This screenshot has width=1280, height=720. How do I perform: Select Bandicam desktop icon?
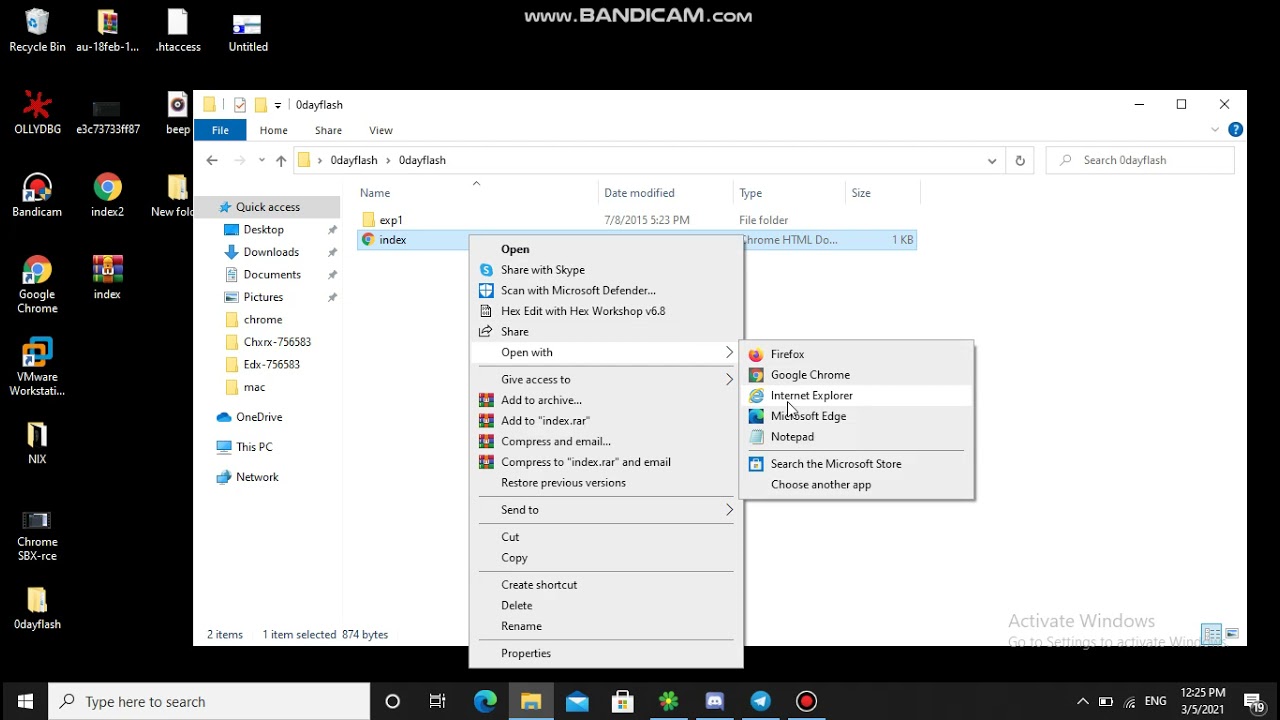pyautogui.click(x=37, y=195)
